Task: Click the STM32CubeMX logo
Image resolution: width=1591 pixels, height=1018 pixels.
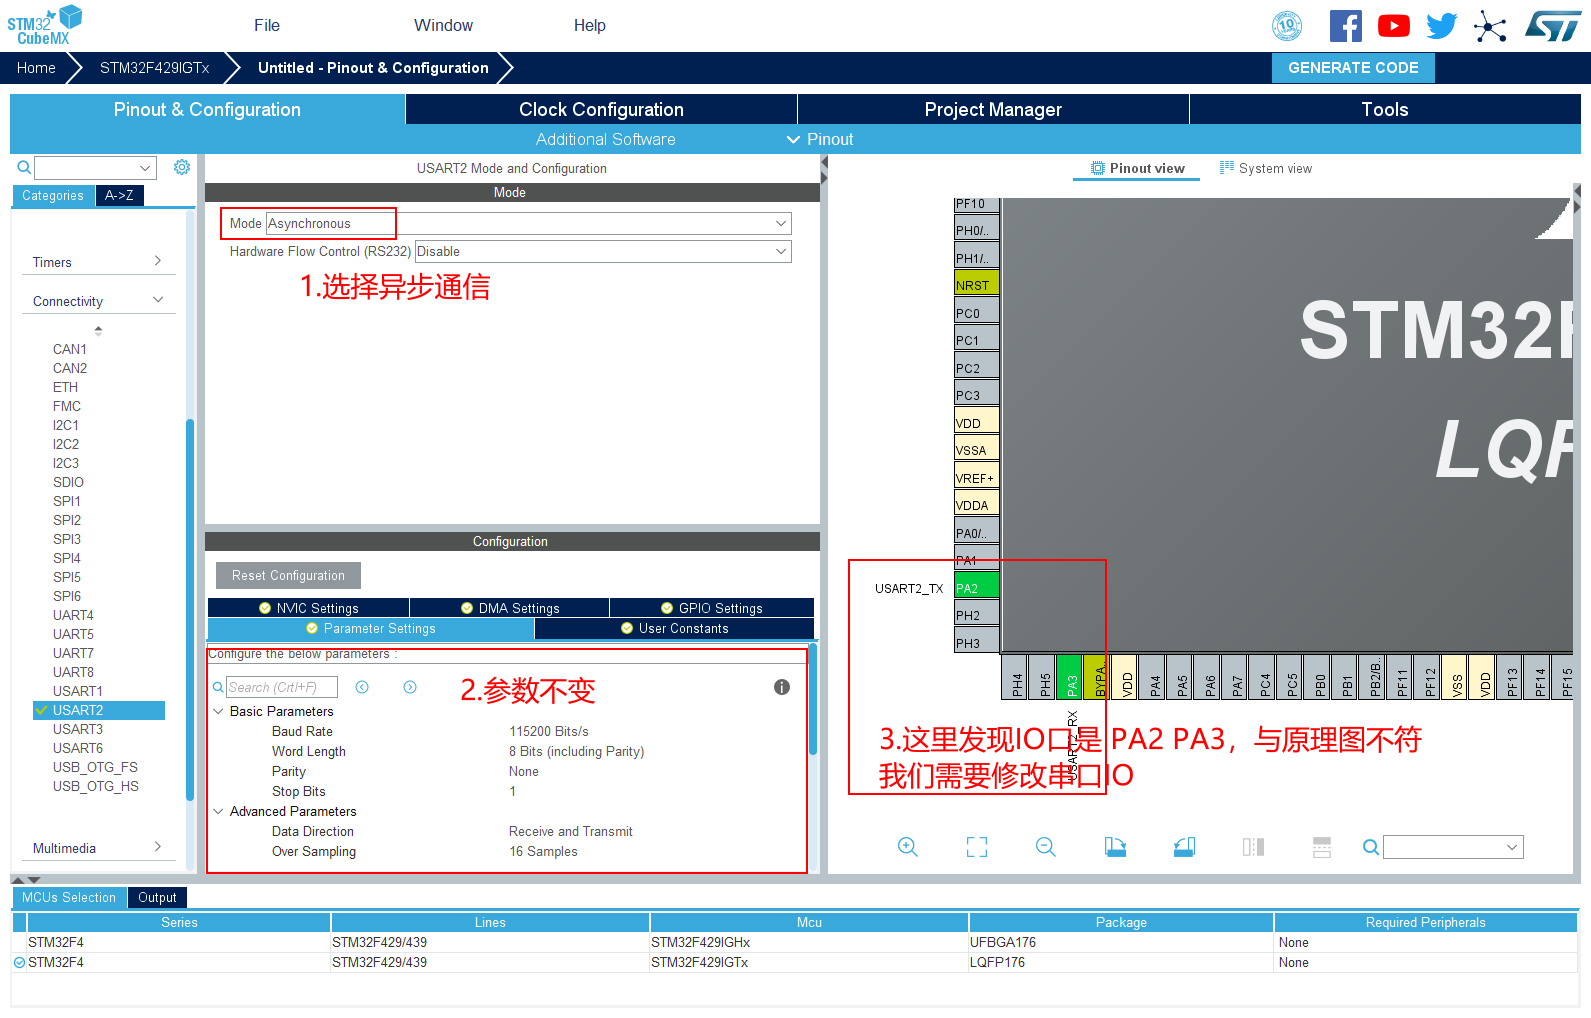Action: pos(45,25)
